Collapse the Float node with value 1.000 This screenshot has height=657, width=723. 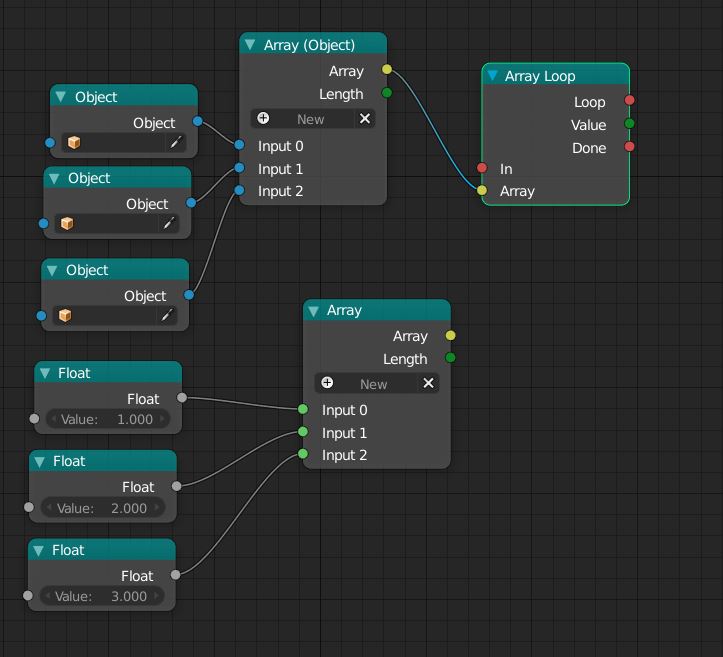(x=45, y=373)
